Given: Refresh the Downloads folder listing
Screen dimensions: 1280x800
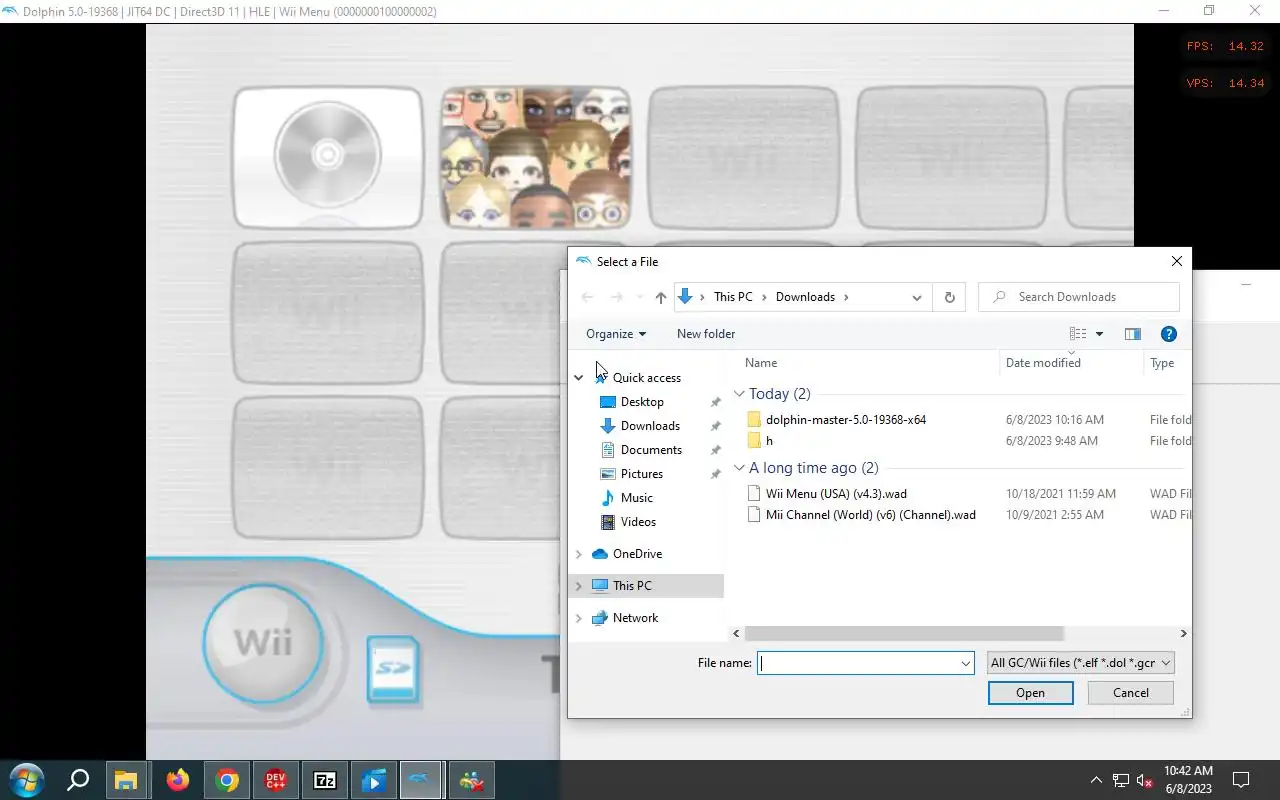Looking at the screenshot, I should point(949,297).
